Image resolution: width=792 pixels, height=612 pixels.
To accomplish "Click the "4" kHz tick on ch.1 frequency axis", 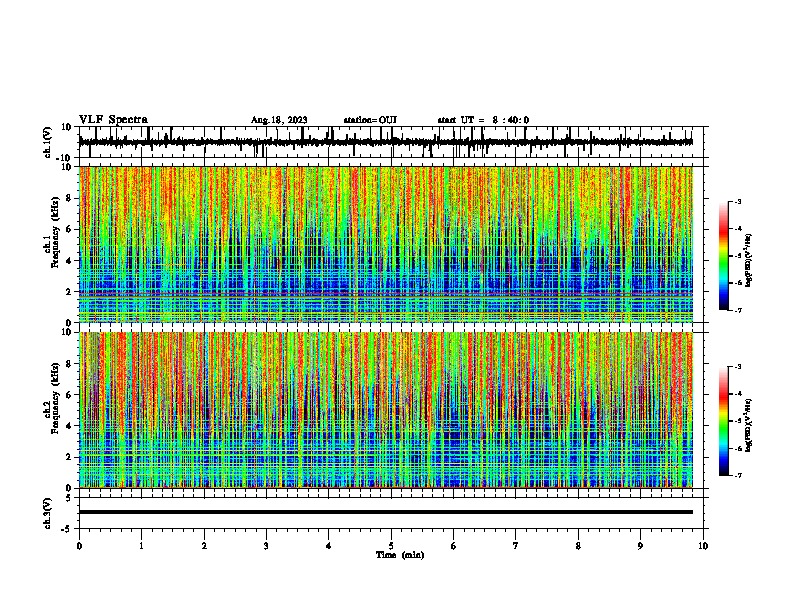I will click(x=69, y=261).
